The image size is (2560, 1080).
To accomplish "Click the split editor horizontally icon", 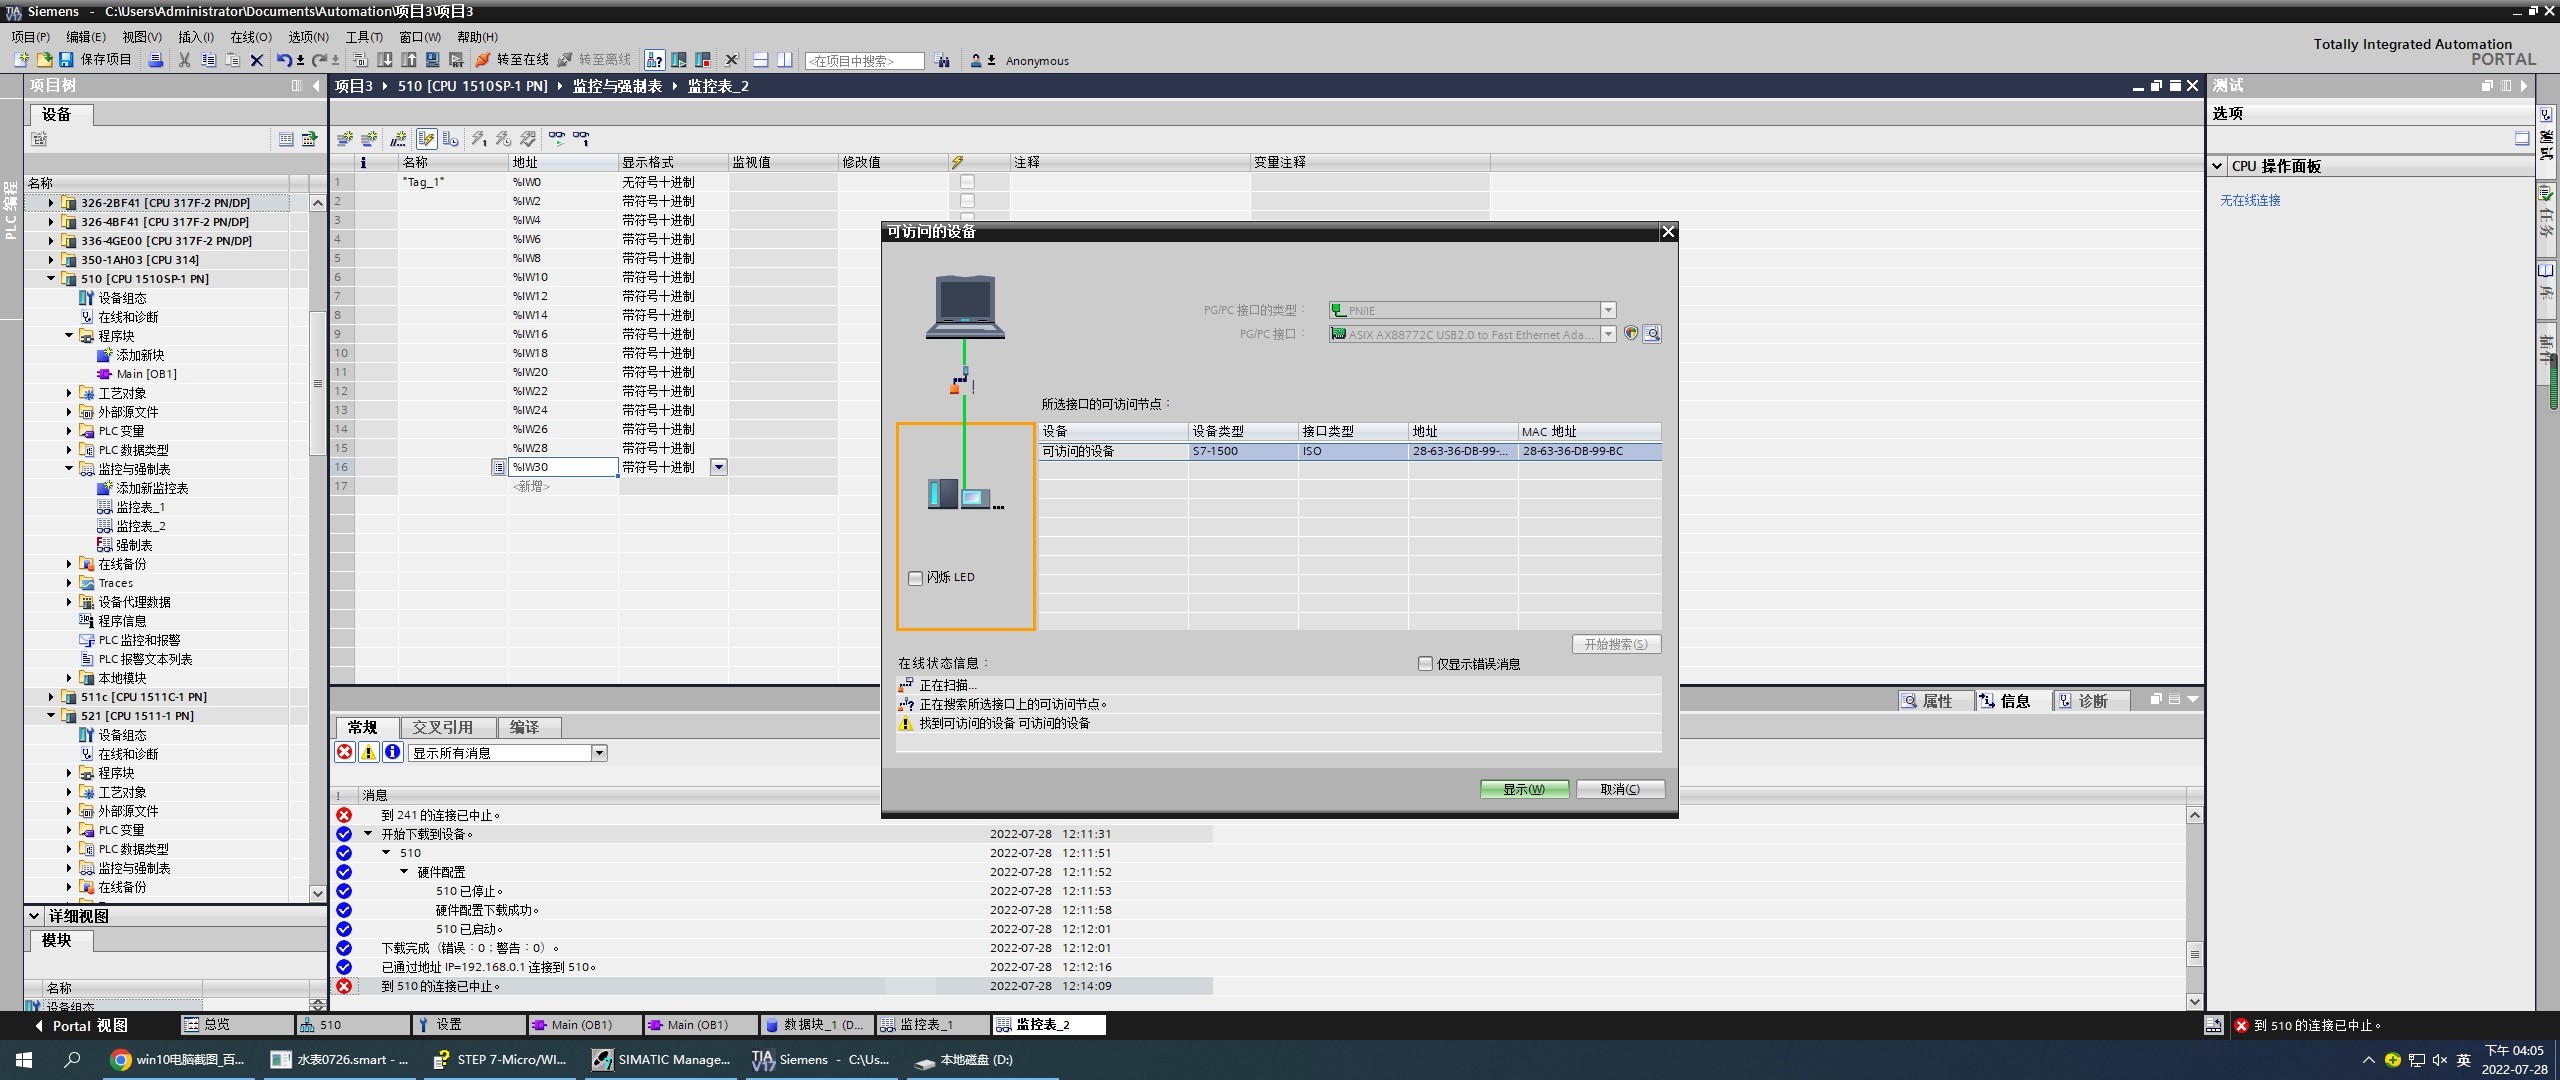I will point(760,60).
